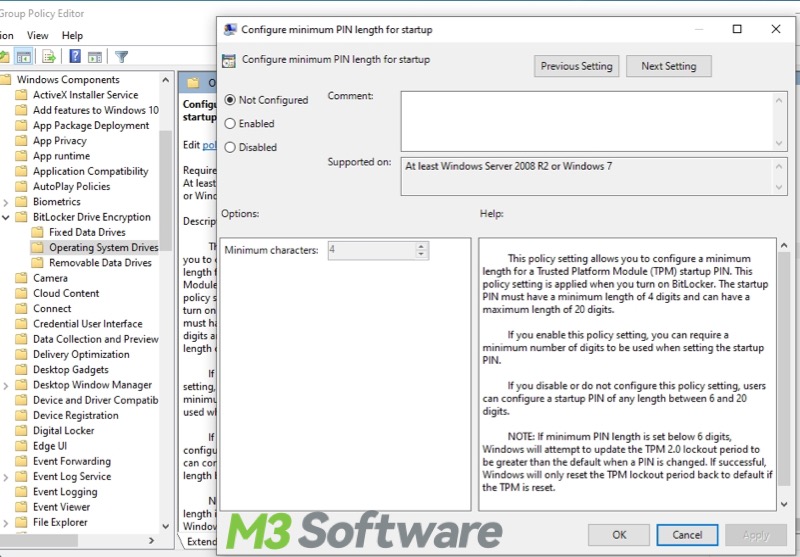800x557 pixels.
Task: Click the File Explorer folder icon
Action: (21, 523)
